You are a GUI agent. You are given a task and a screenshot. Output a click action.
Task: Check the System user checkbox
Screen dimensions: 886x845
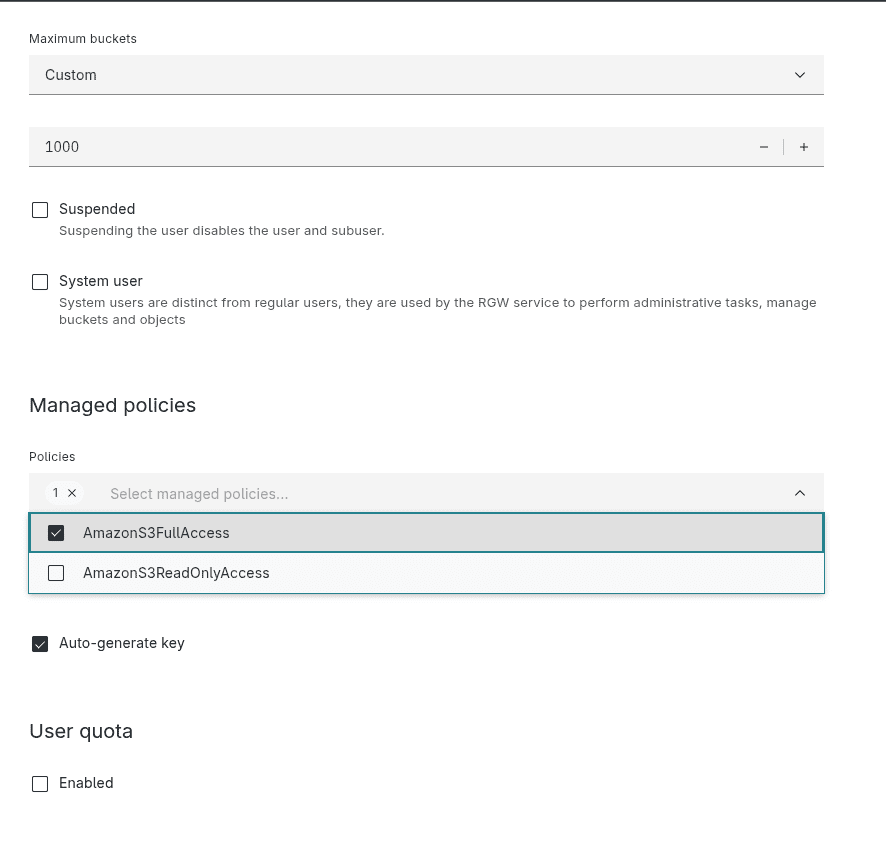40,281
